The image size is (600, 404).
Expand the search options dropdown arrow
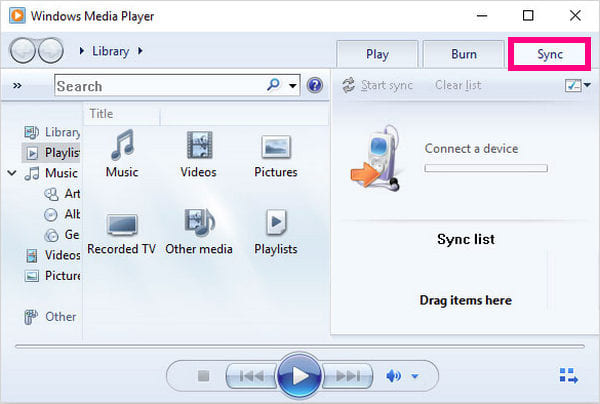click(x=293, y=86)
